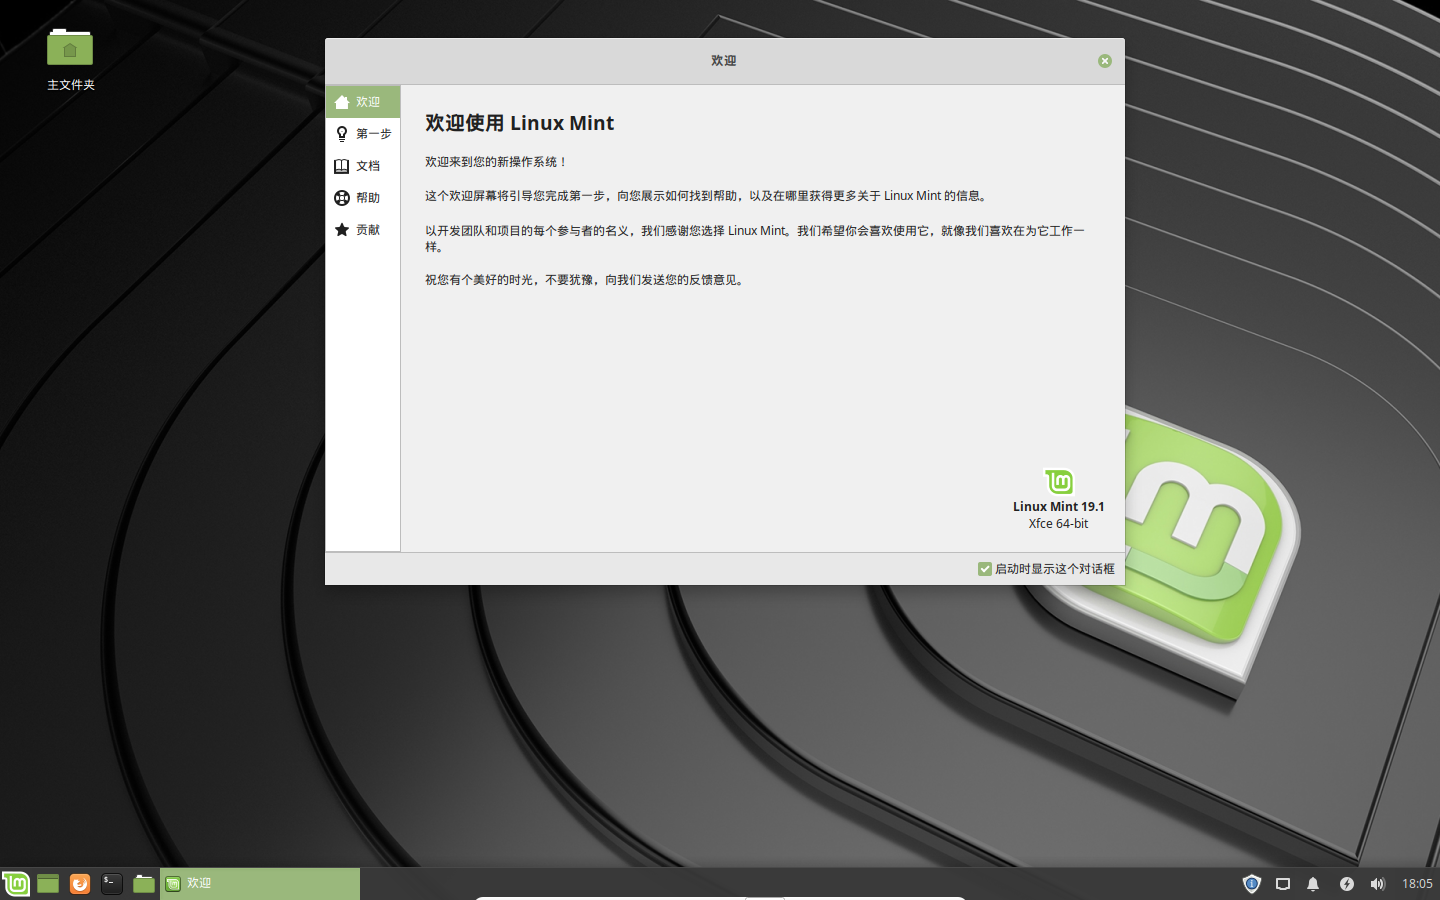1440x900 pixels.
Task: Click the power manager icon in the tray
Action: tap(1347, 883)
